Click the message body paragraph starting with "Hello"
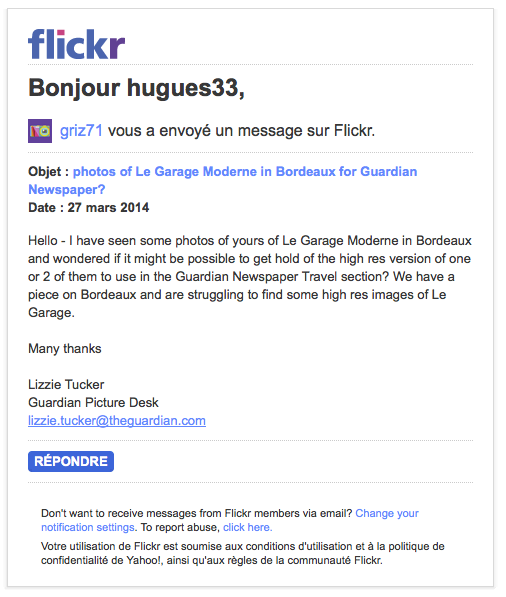Screen dimensions: 506x597 point(250,277)
